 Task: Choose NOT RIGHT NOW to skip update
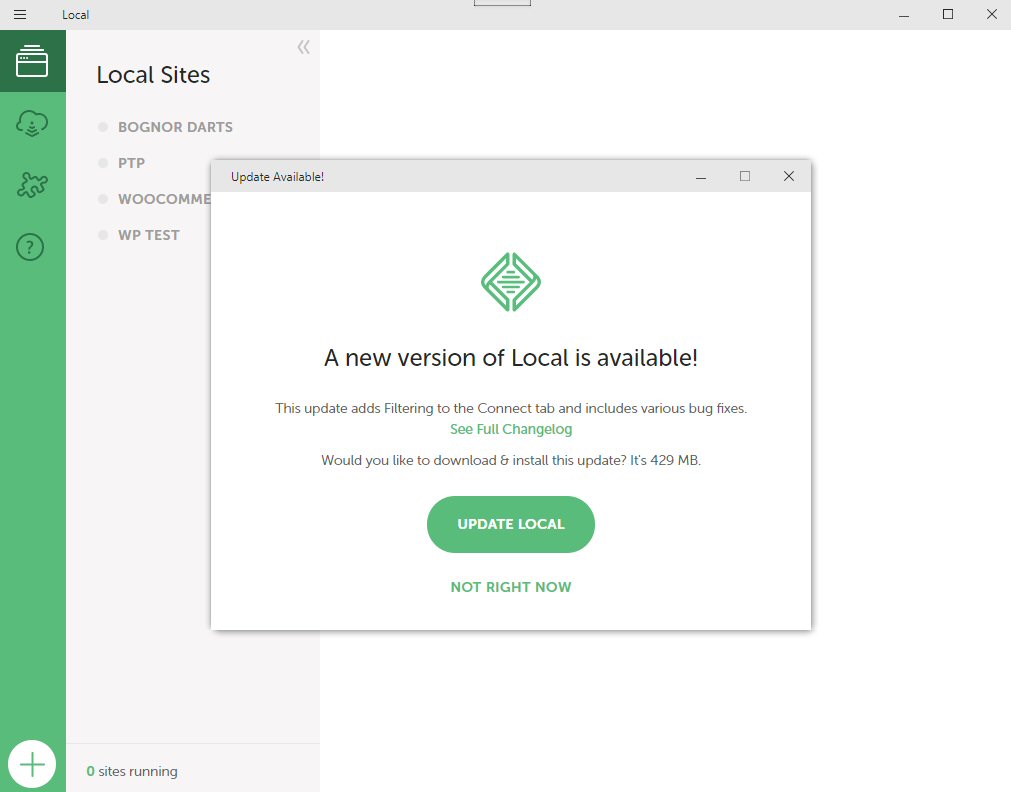point(511,587)
